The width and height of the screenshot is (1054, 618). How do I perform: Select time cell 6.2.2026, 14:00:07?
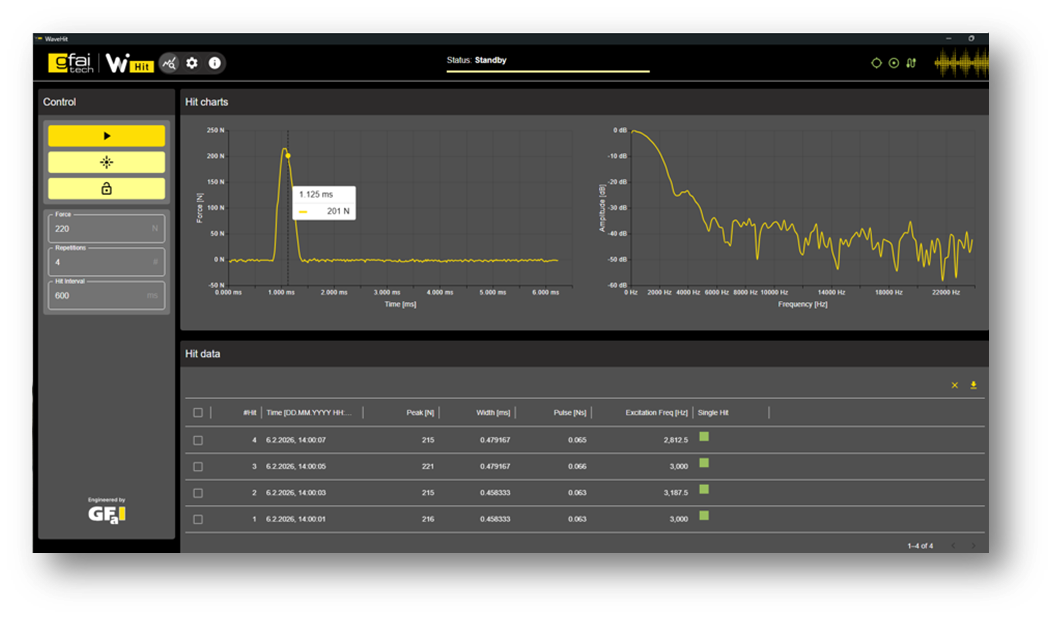[296, 440]
